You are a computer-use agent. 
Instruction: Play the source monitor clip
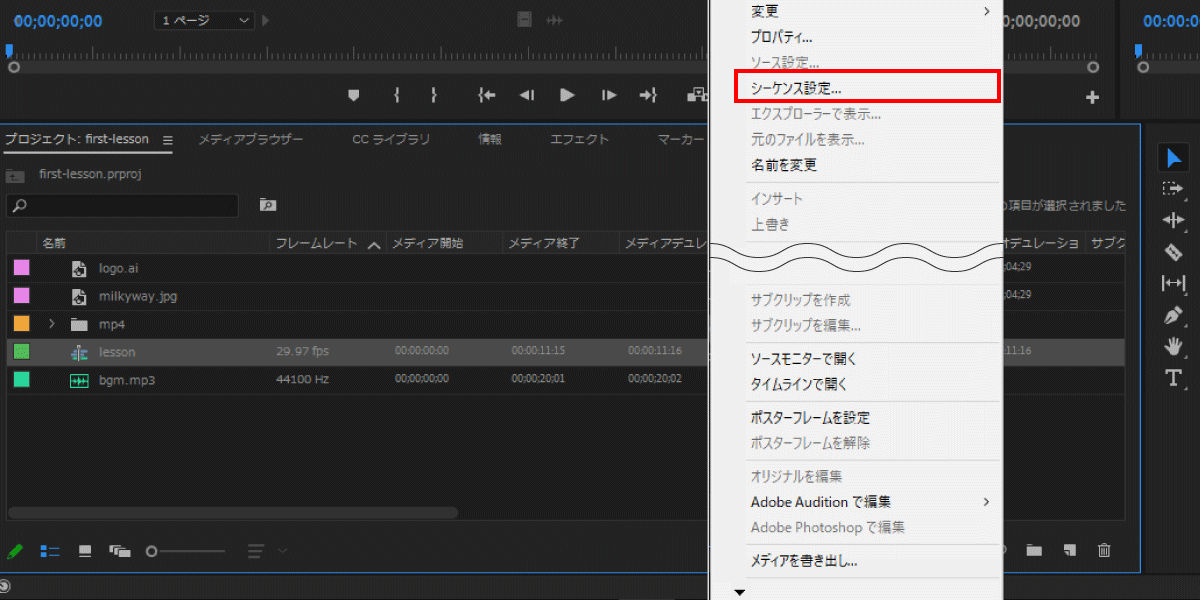(567, 95)
